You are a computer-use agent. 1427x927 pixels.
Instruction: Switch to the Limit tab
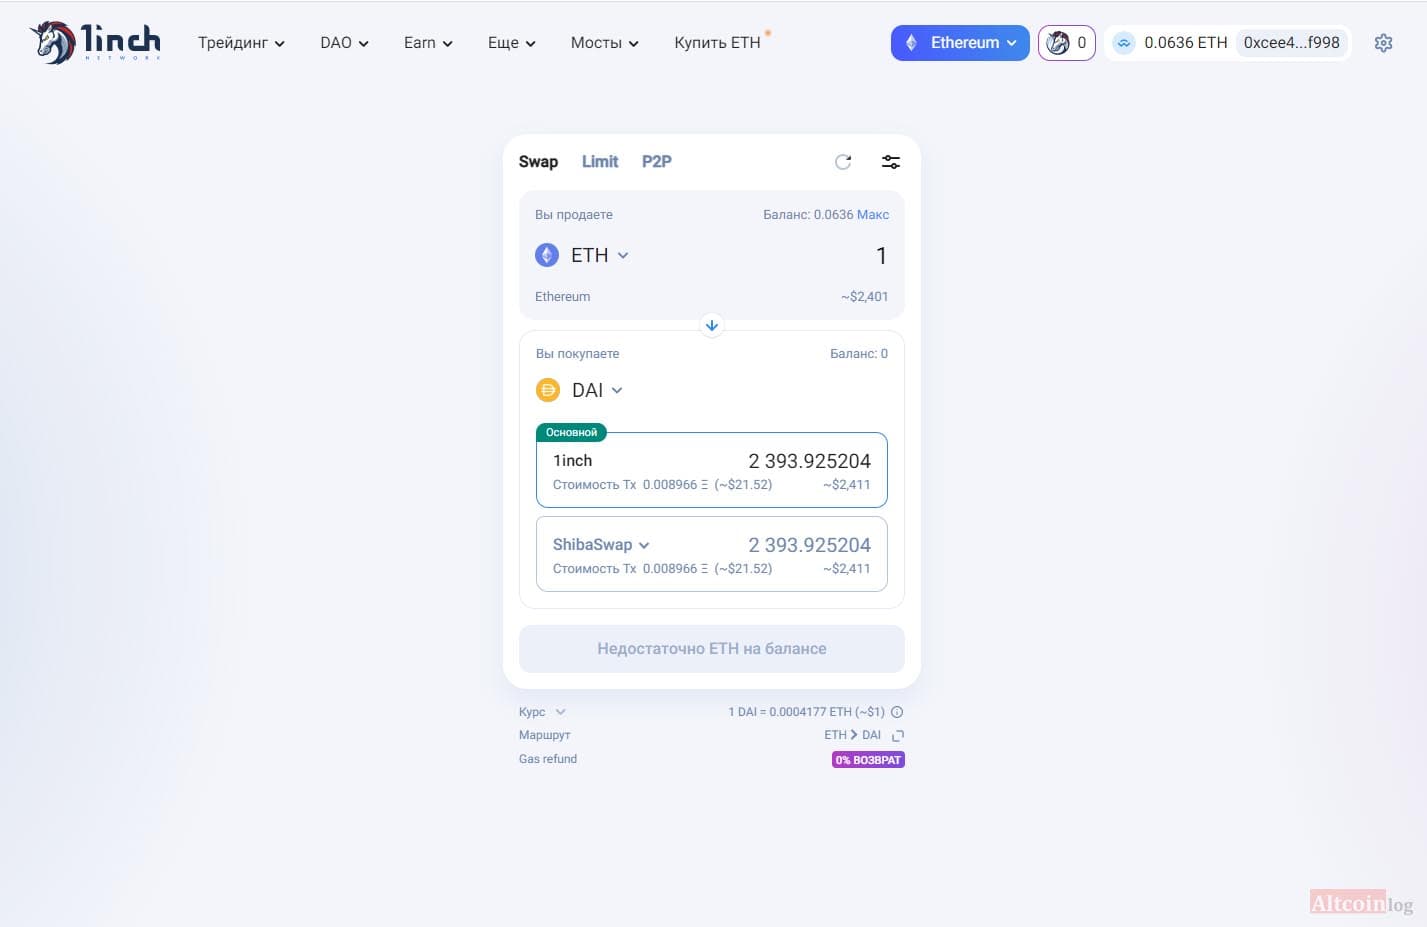tap(600, 162)
